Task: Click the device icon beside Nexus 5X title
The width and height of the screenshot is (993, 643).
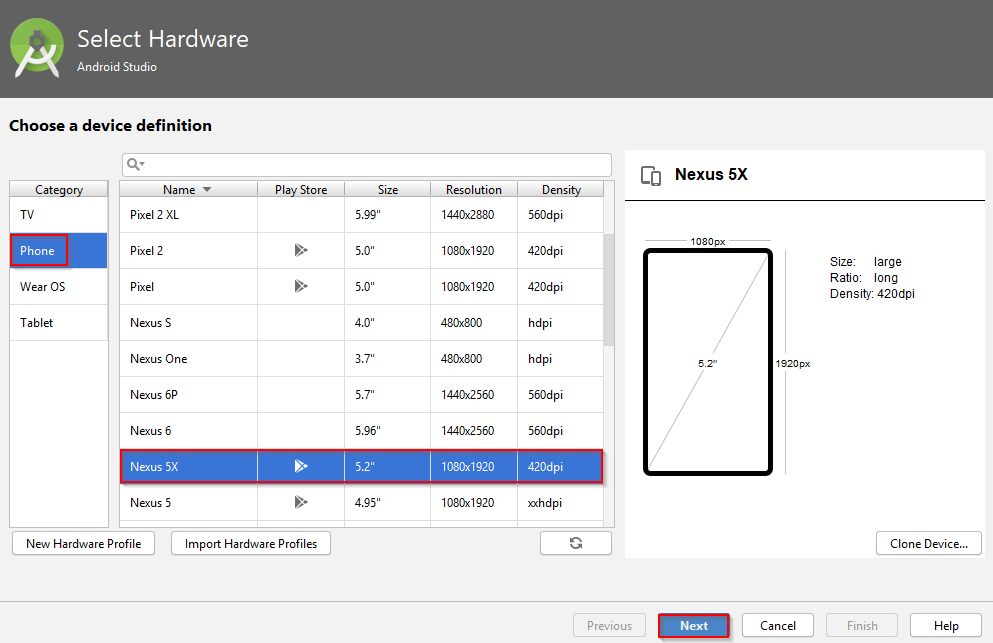Action: [x=651, y=175]
